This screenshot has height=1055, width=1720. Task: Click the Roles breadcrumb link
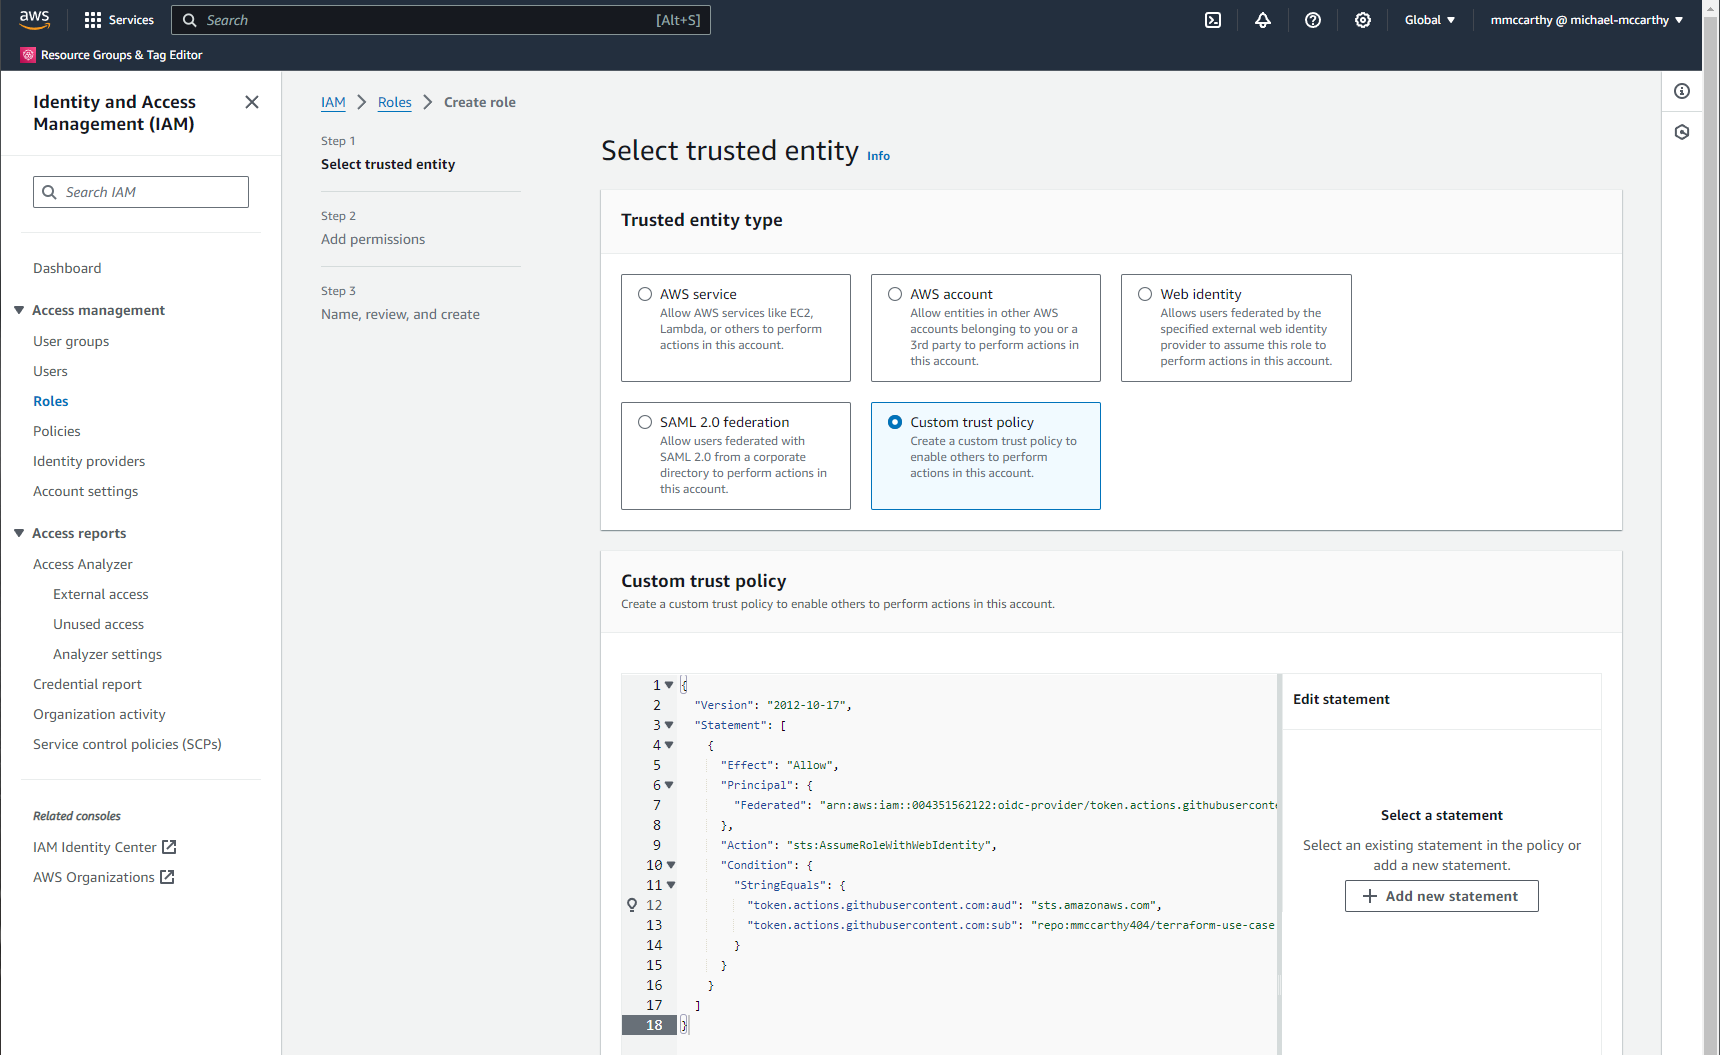coord(395,102)
